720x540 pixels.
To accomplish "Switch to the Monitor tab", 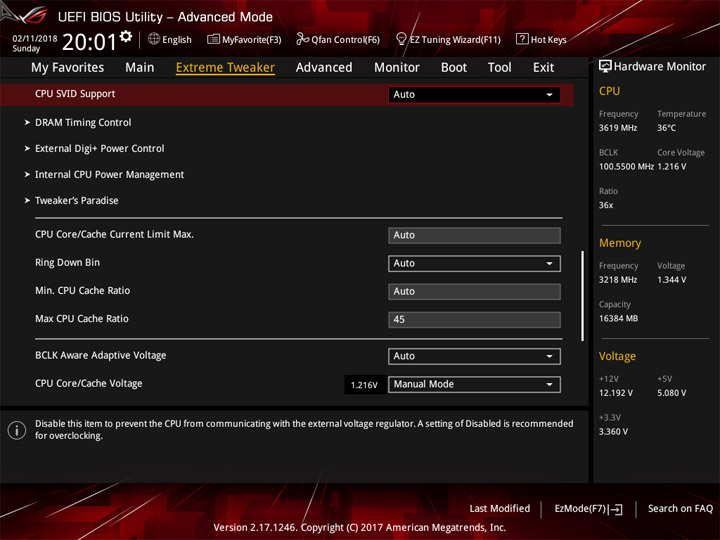I will pos(397,68).
